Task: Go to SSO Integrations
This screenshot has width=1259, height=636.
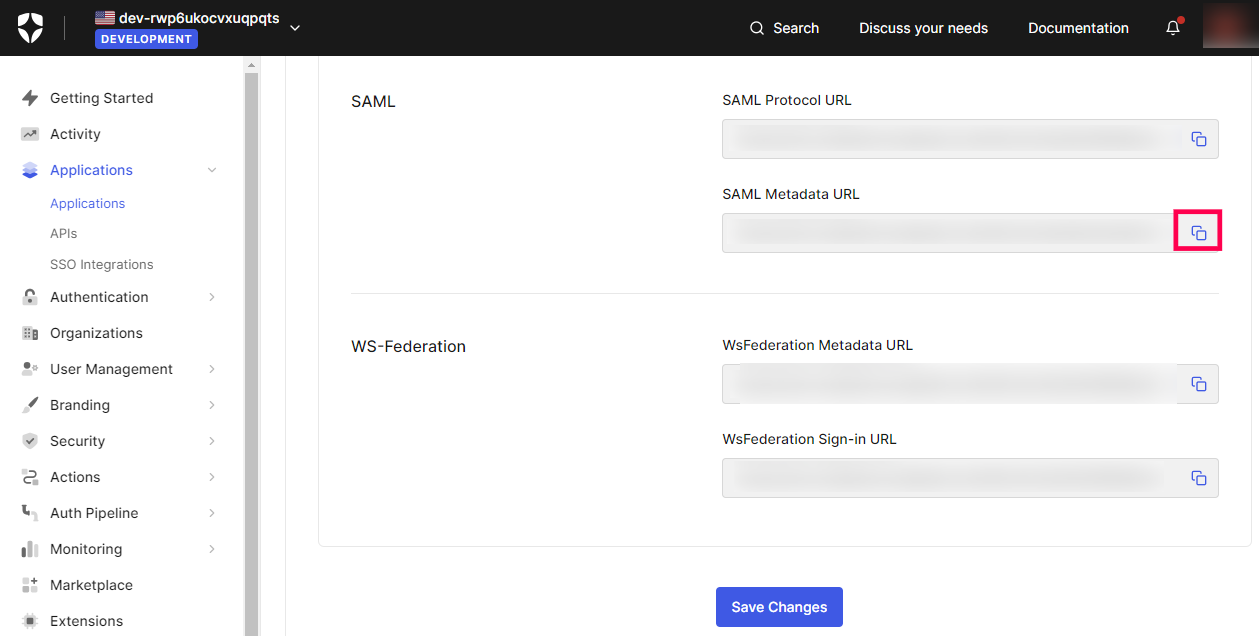Action: [102, 264]
